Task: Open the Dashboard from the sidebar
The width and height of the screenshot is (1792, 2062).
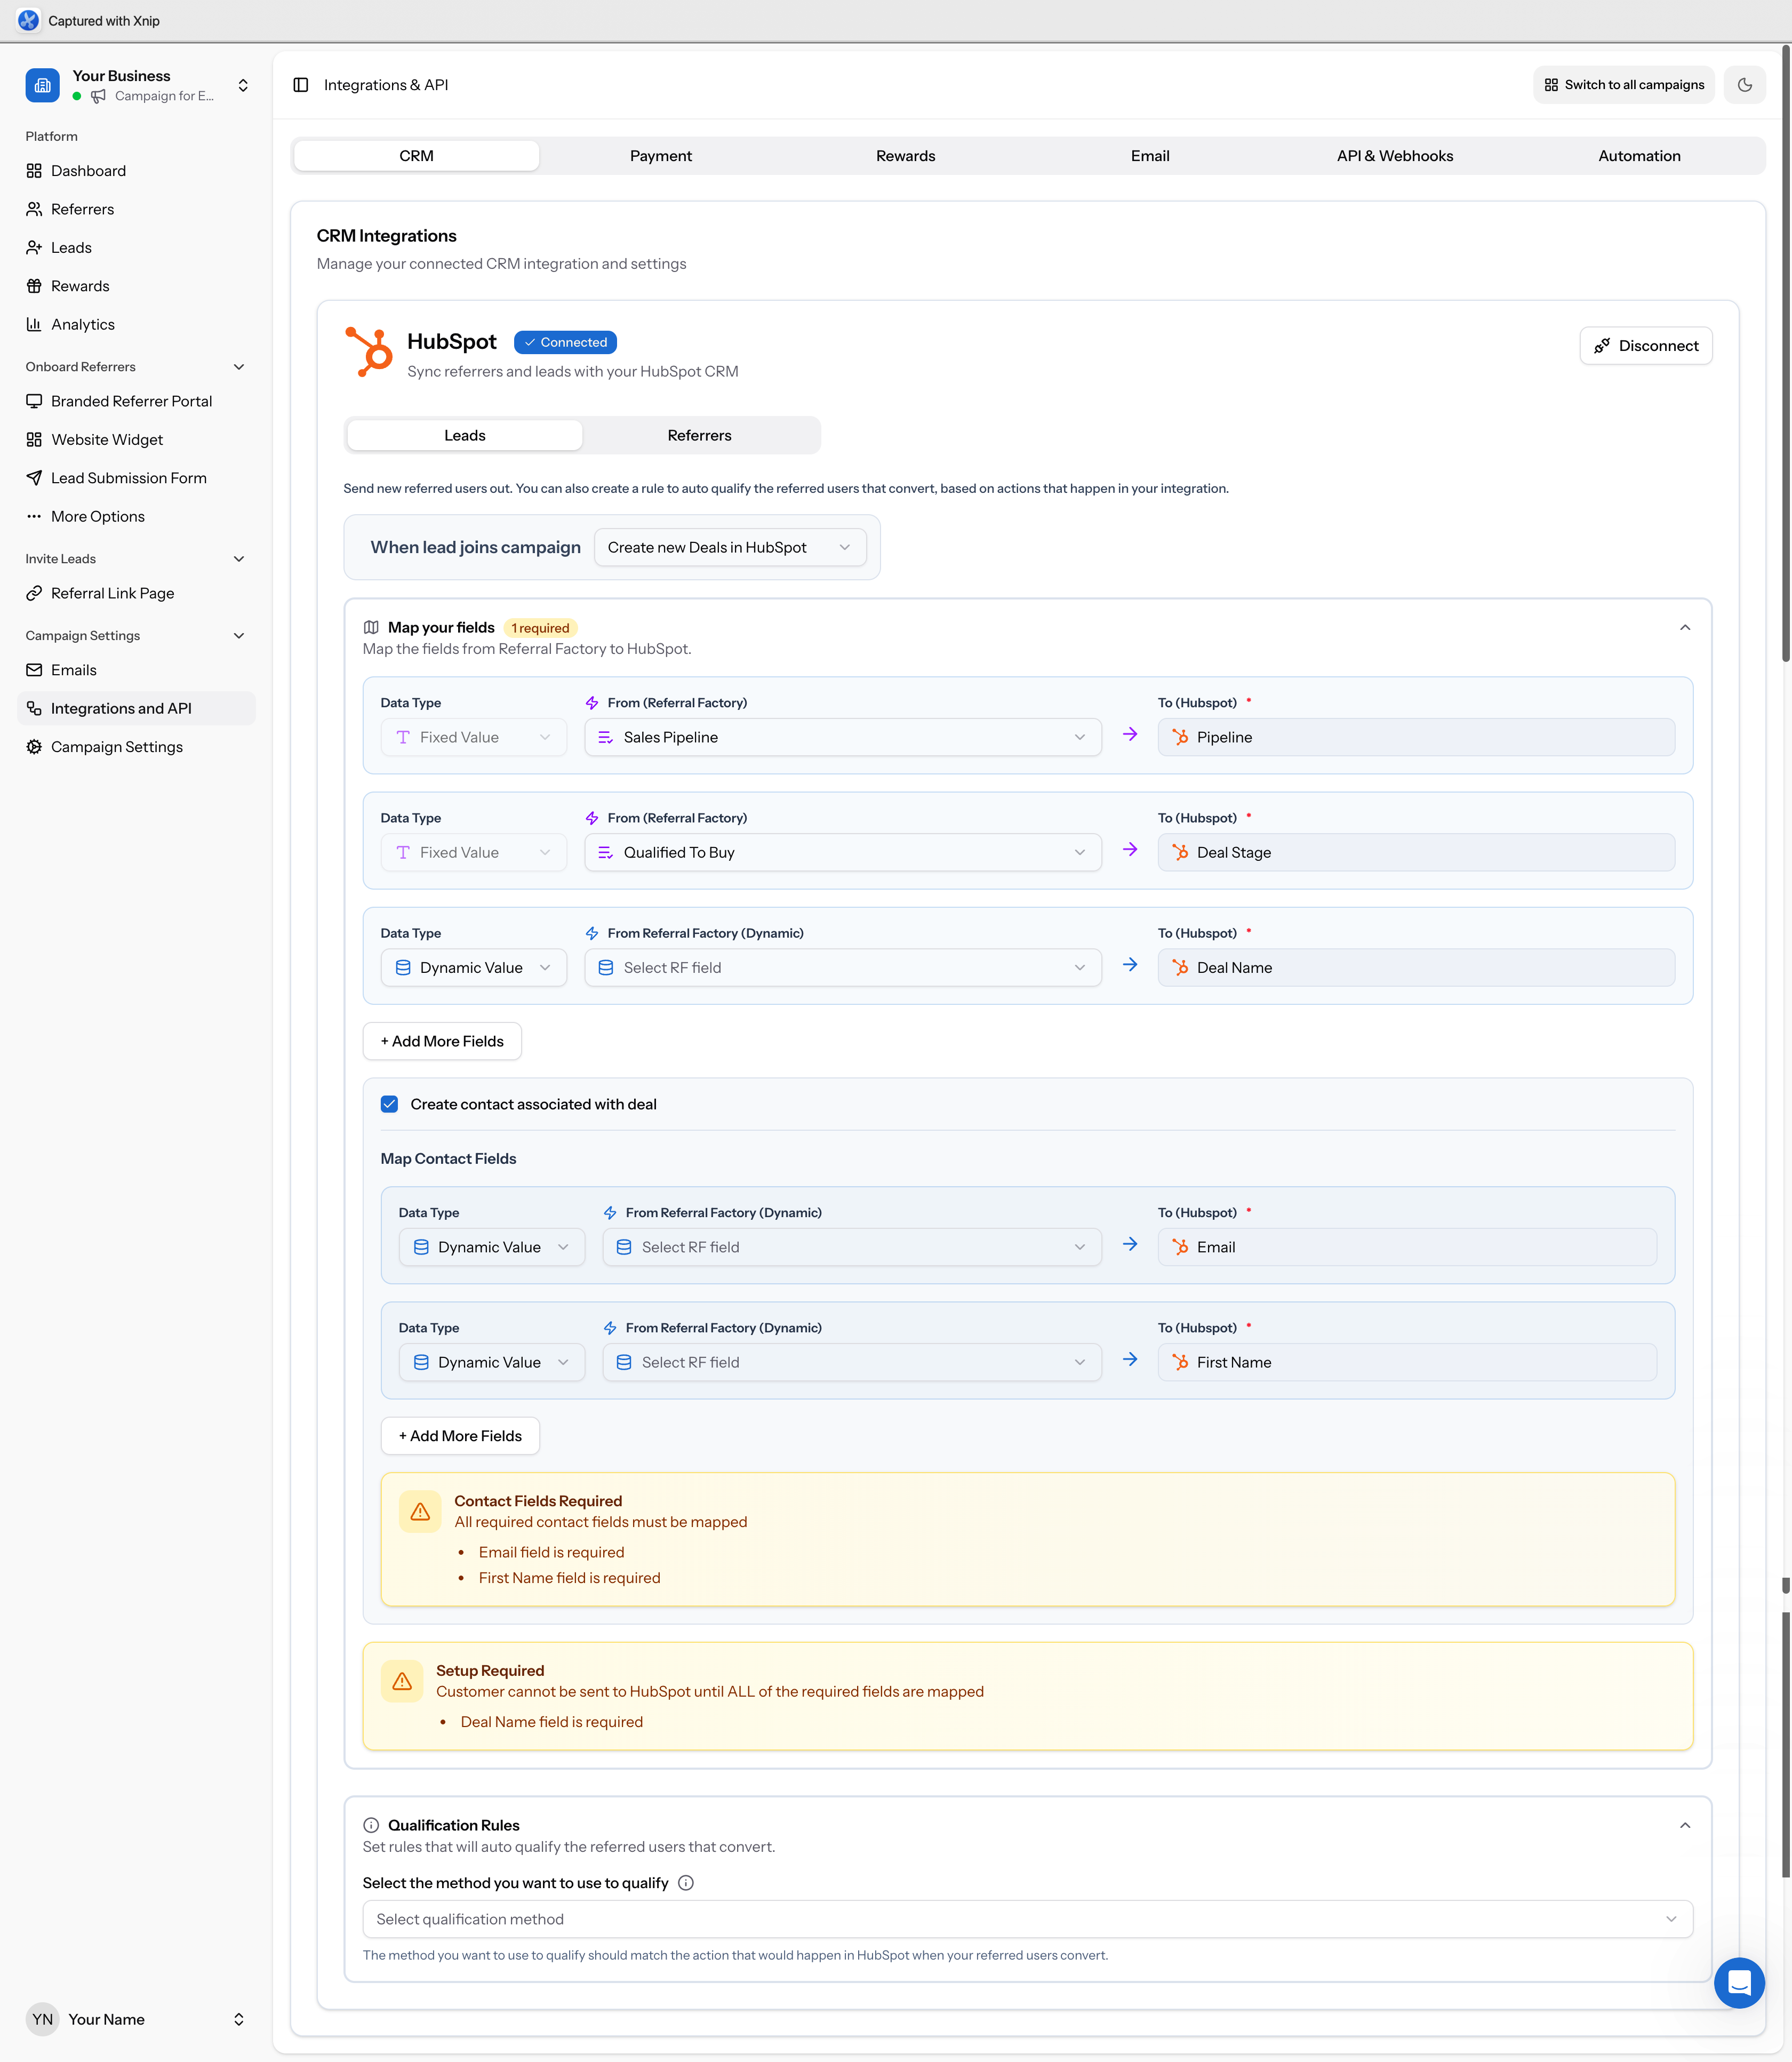Action: [x=89, y=170]
